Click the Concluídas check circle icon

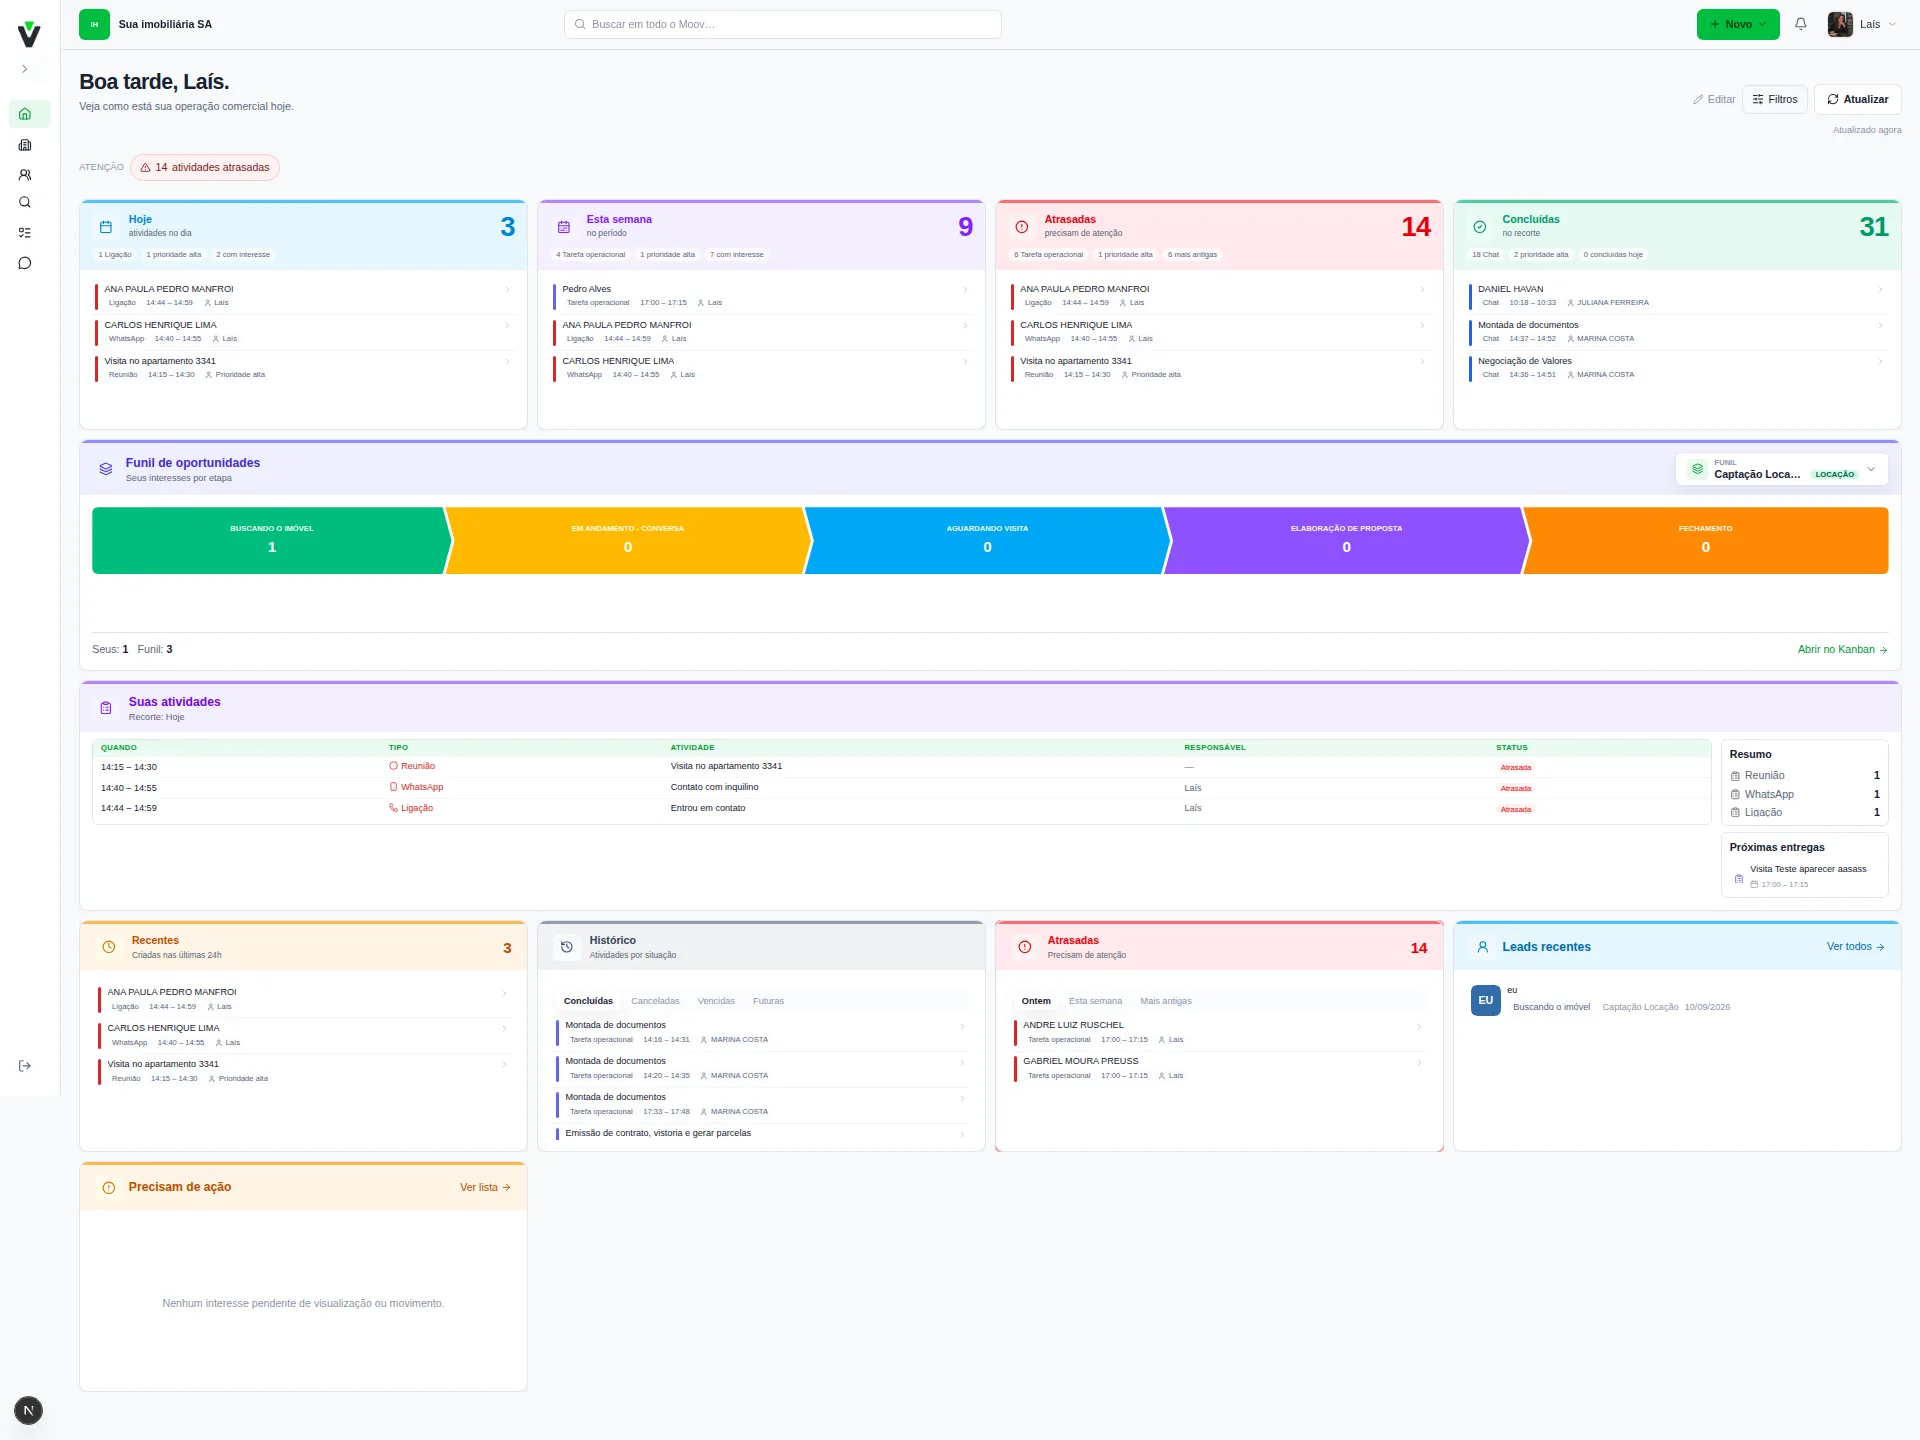[1480, 227]
